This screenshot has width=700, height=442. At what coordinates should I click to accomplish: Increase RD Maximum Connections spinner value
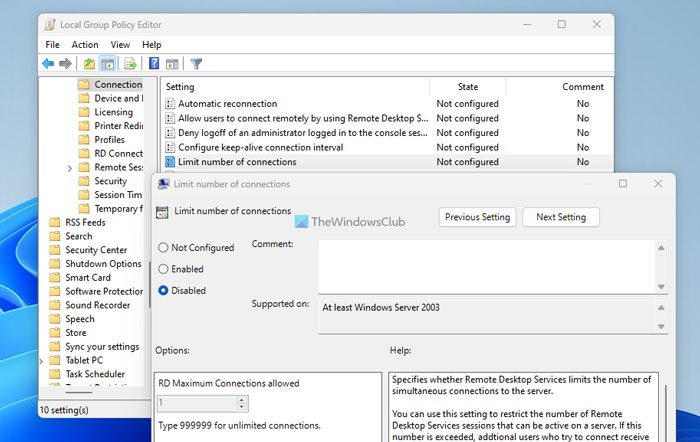(242, 400)
